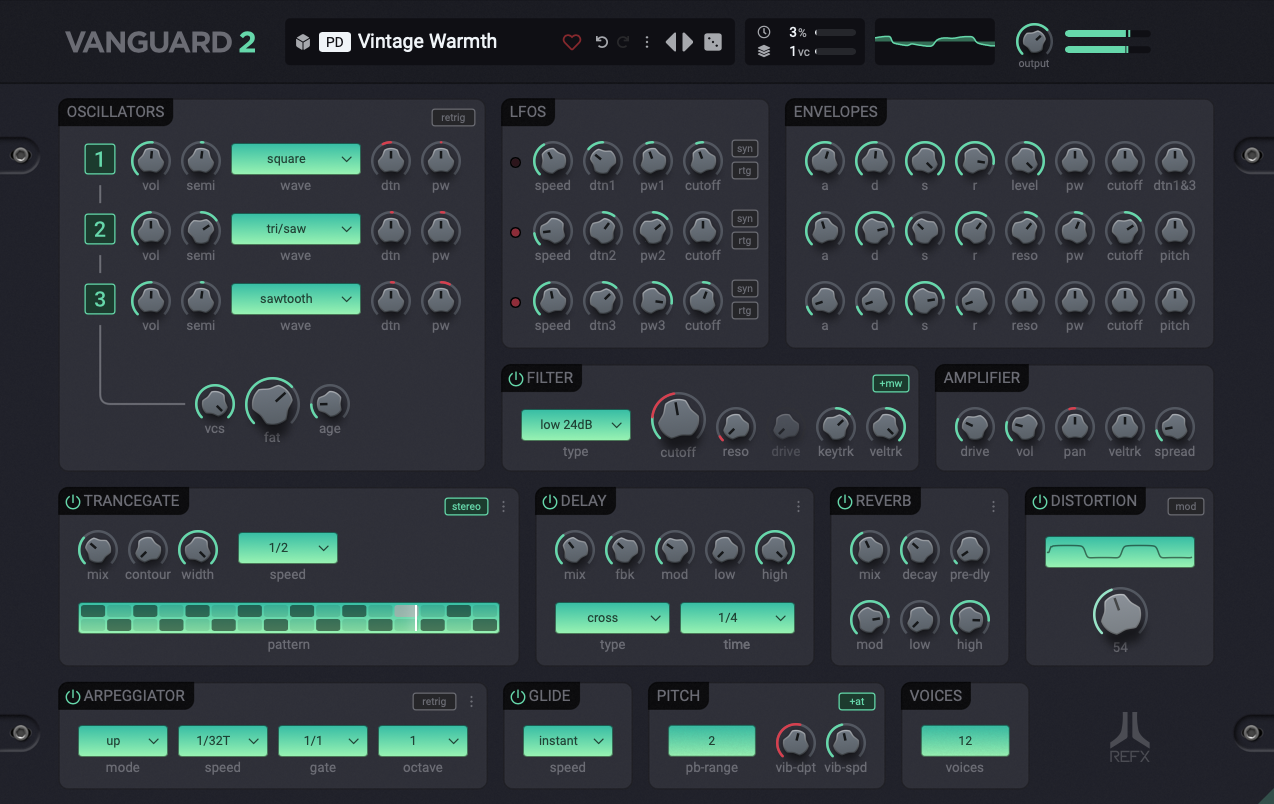Open the Delay type cross dropdown
The width and height of the screenshot is (1274, 804).
pos(613,618)
